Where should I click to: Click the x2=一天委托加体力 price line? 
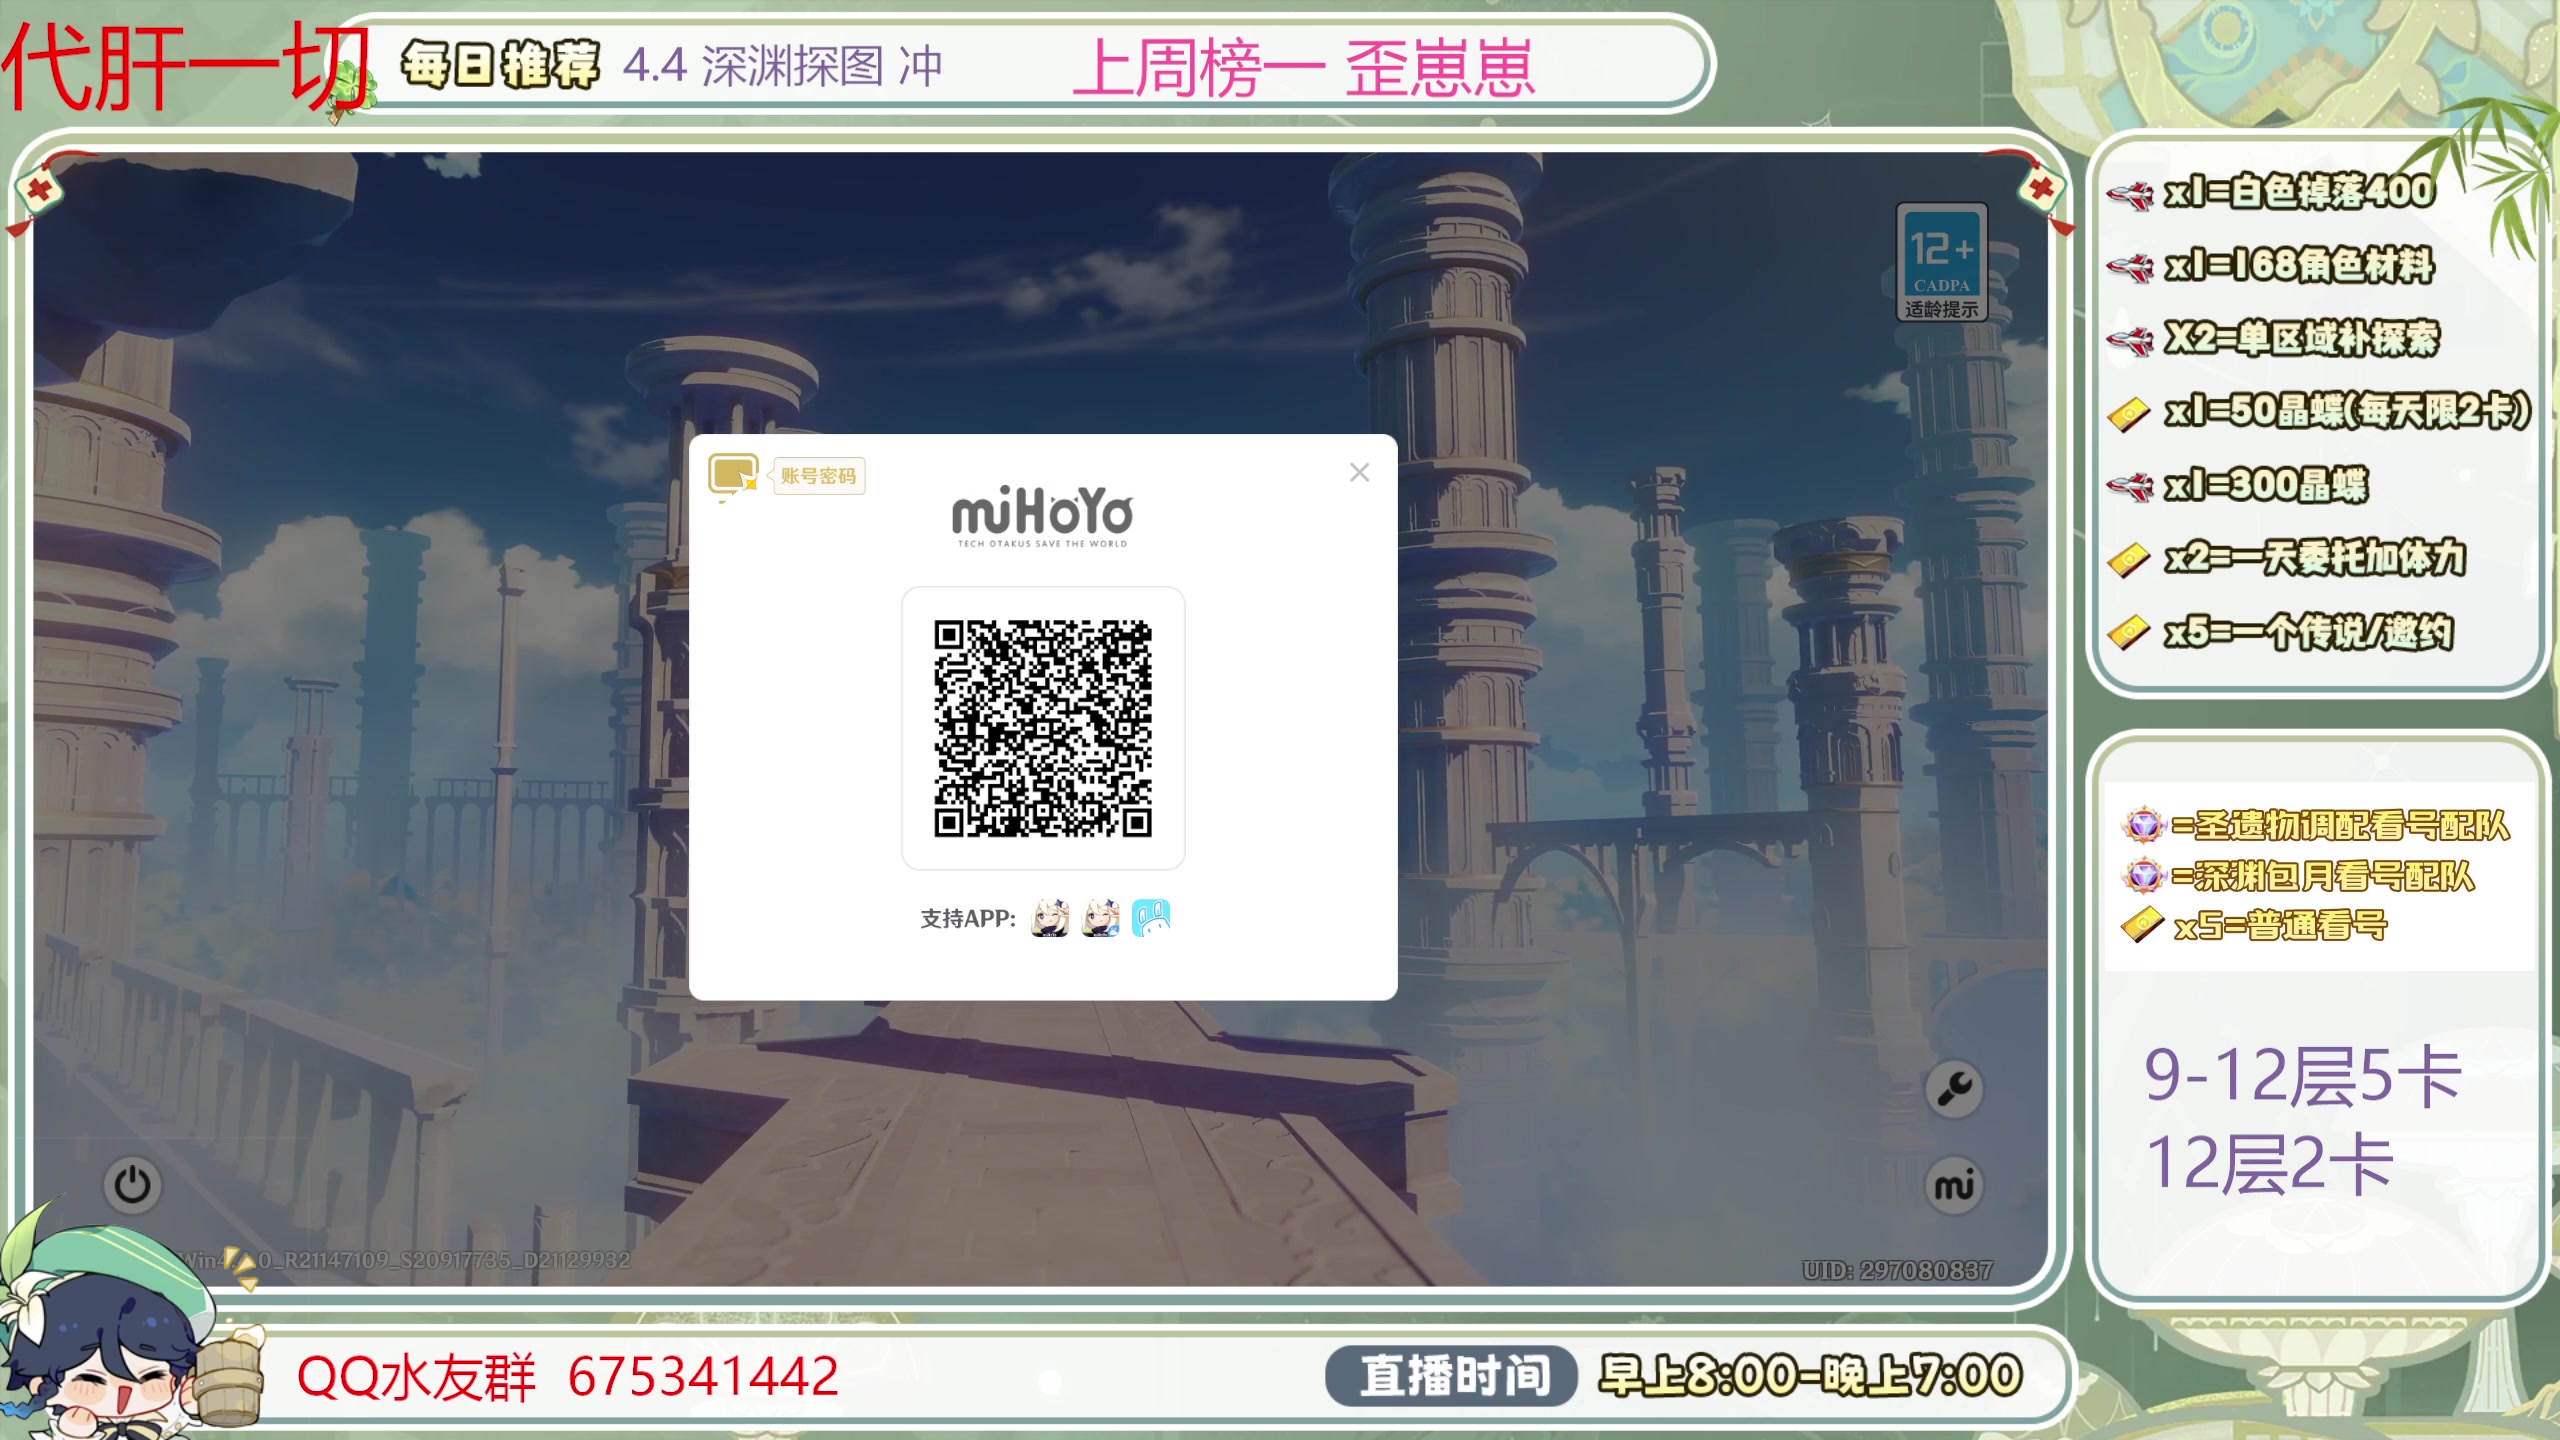tap(2314, 558)
